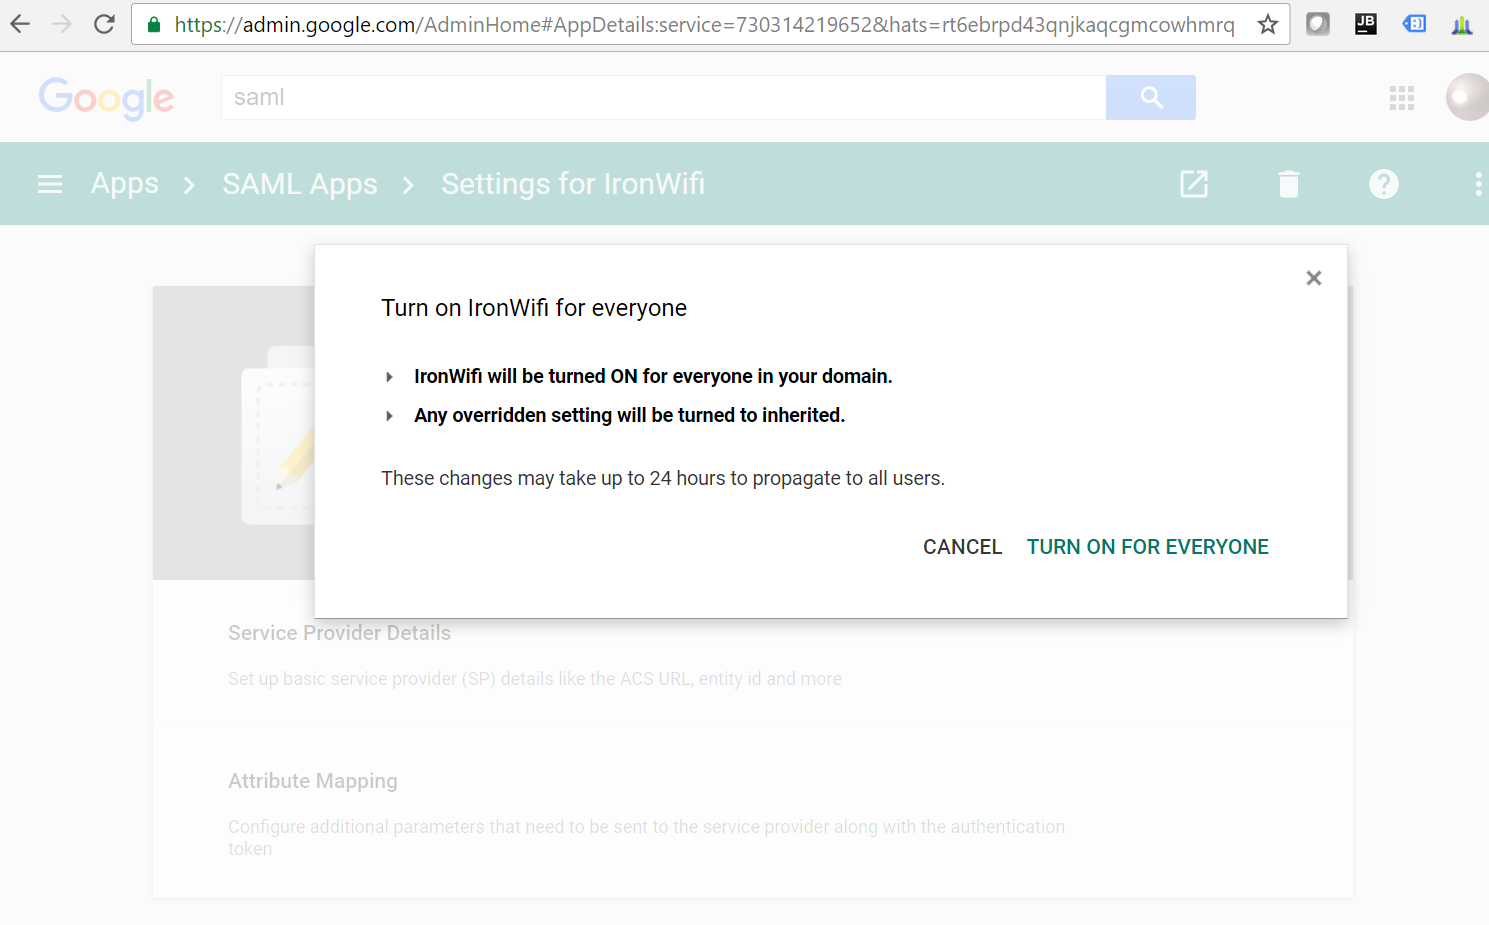Cancel the turn on dialog

(962, 546)
